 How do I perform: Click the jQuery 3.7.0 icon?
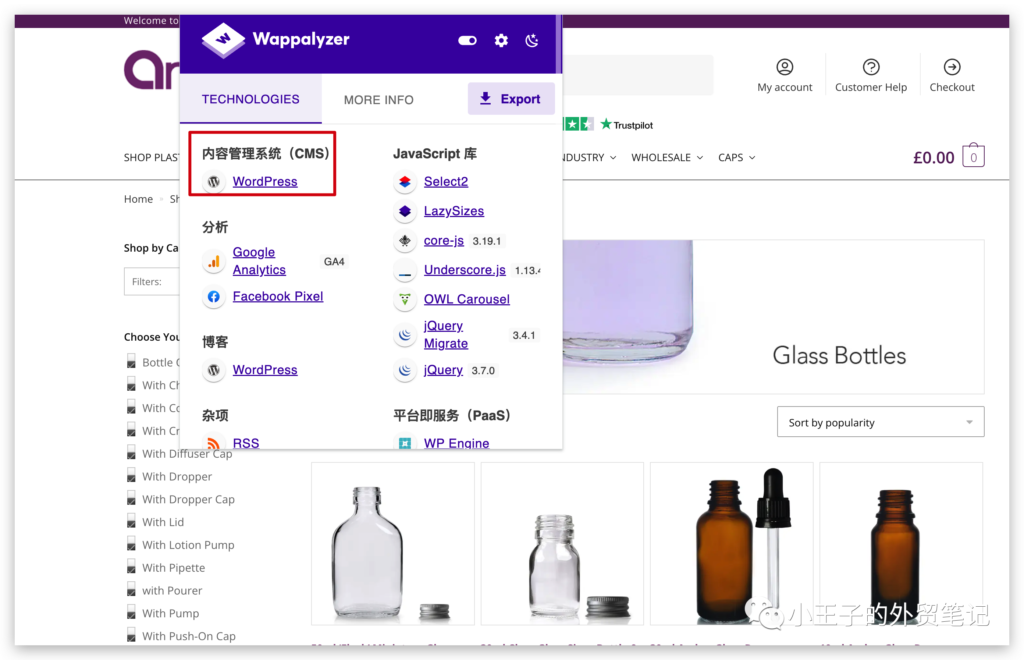coord(405,370)
